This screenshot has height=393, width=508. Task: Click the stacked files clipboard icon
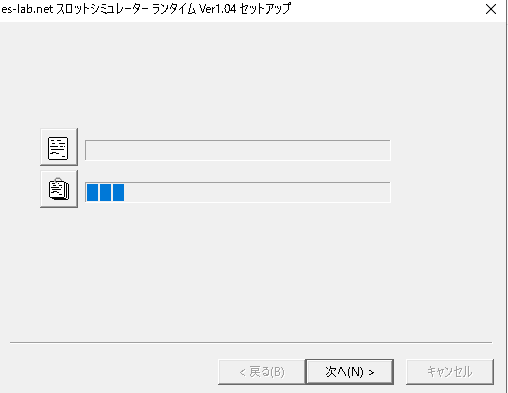point(59,189)
